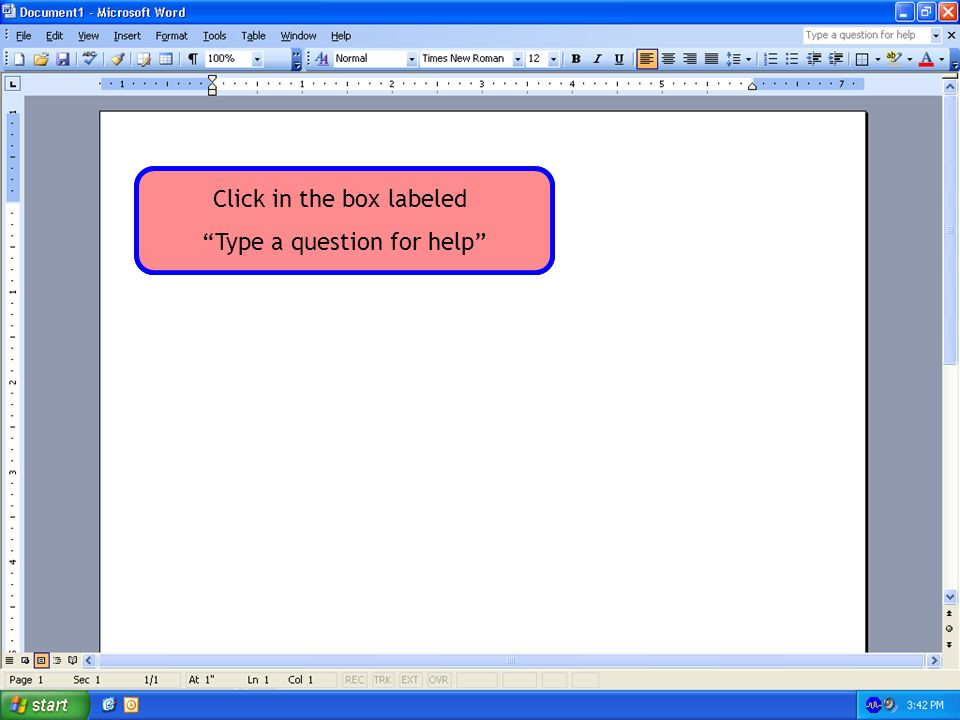
Task: Toggle bold formatting
Action: 576,59
